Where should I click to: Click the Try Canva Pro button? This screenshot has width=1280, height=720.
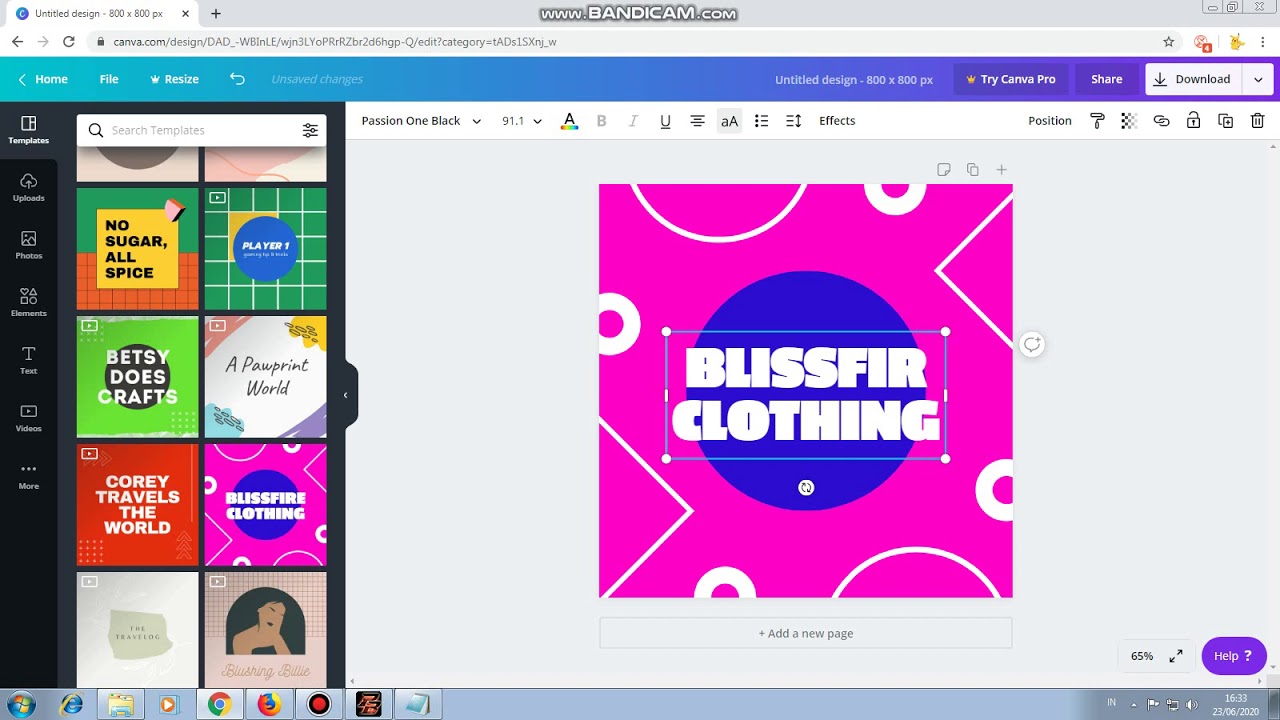(x=1010, y=79)
